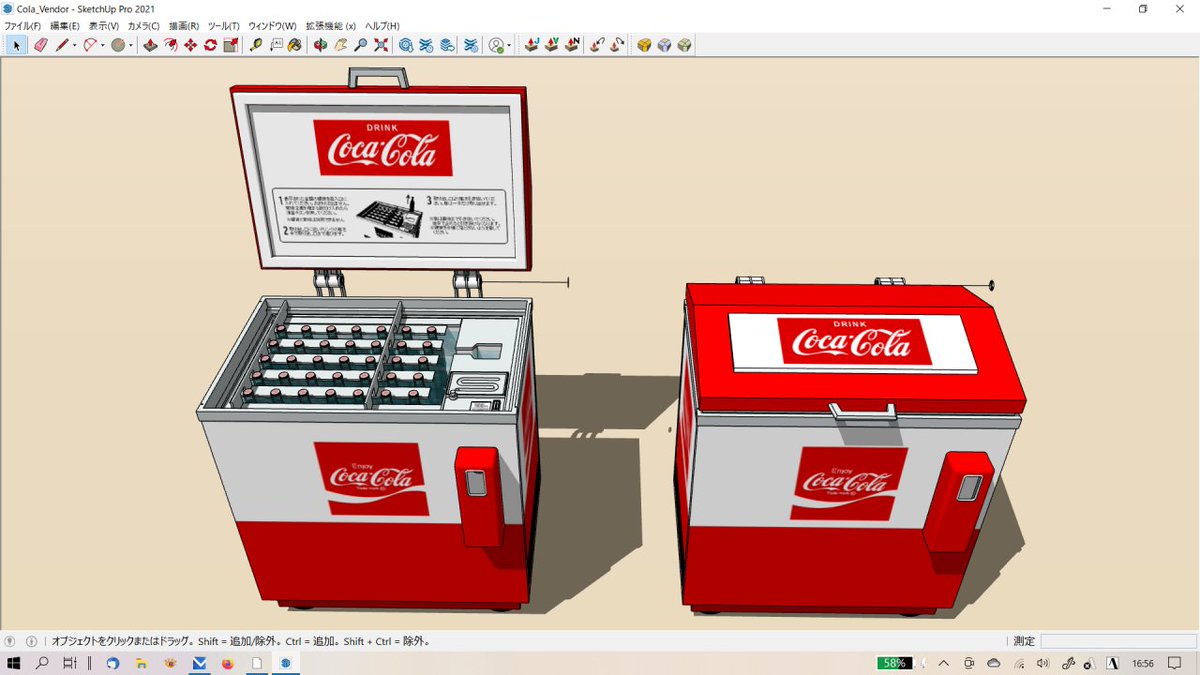The width and height of the screenshot is (1200, 675).
Task: Select the Text label tool
Action: pyautogui.click(x=276, y=45)
